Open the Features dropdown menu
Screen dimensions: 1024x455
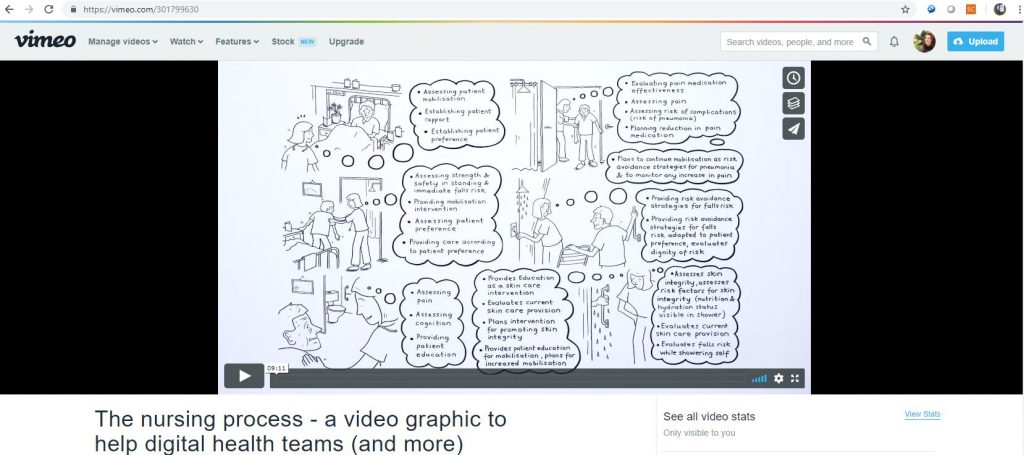237,42
